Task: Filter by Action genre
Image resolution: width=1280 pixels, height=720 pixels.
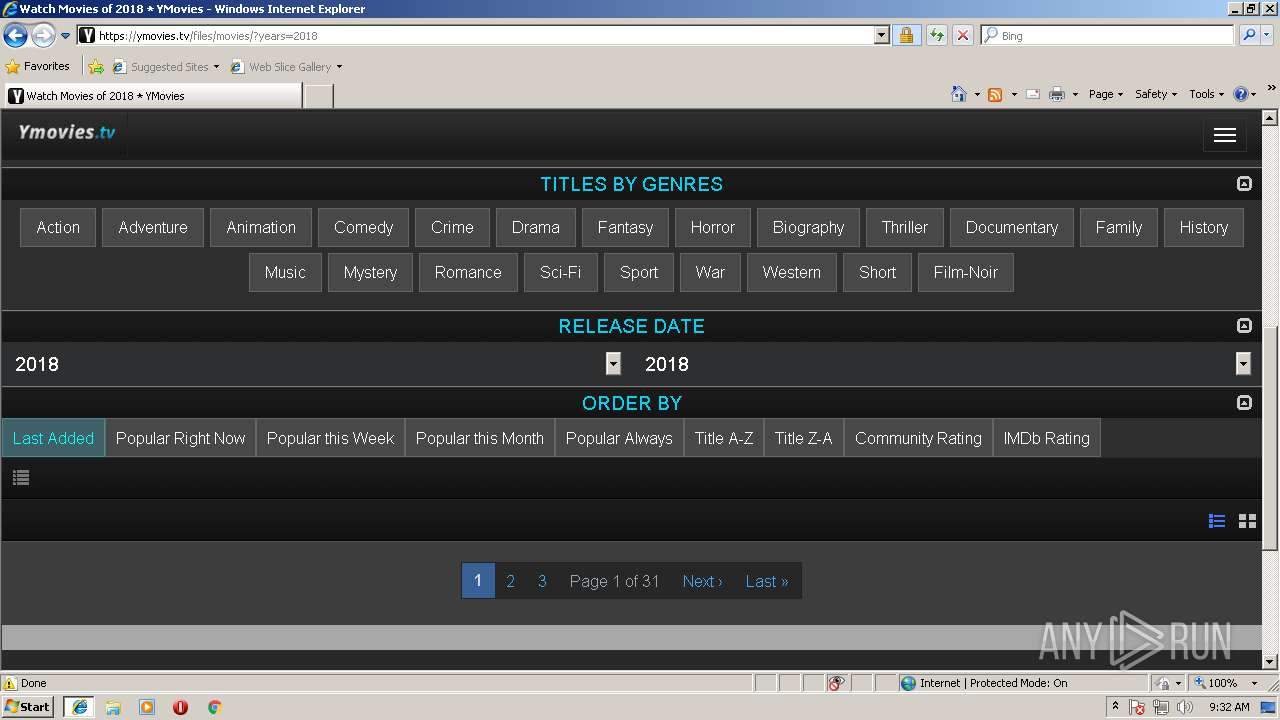Action: 58,227
